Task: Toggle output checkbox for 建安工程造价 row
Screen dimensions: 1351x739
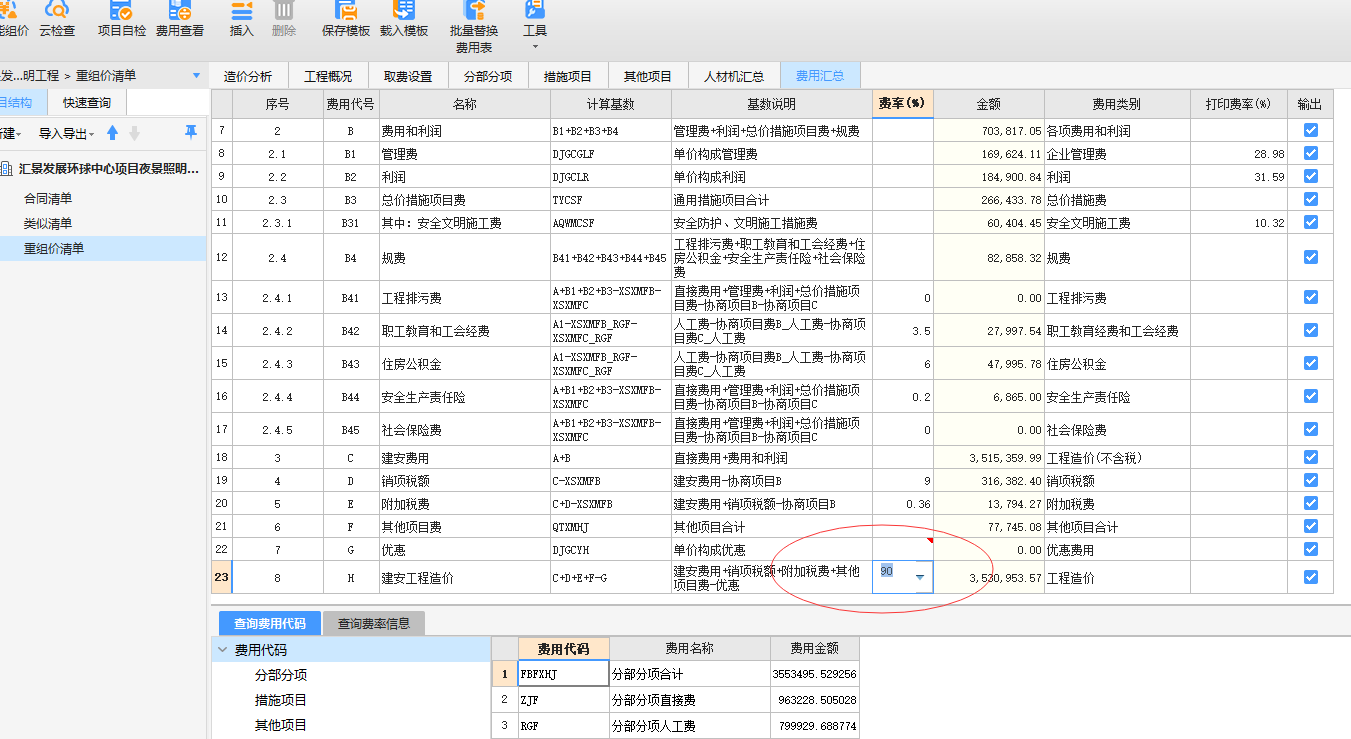Action: tap(1310, 577)
